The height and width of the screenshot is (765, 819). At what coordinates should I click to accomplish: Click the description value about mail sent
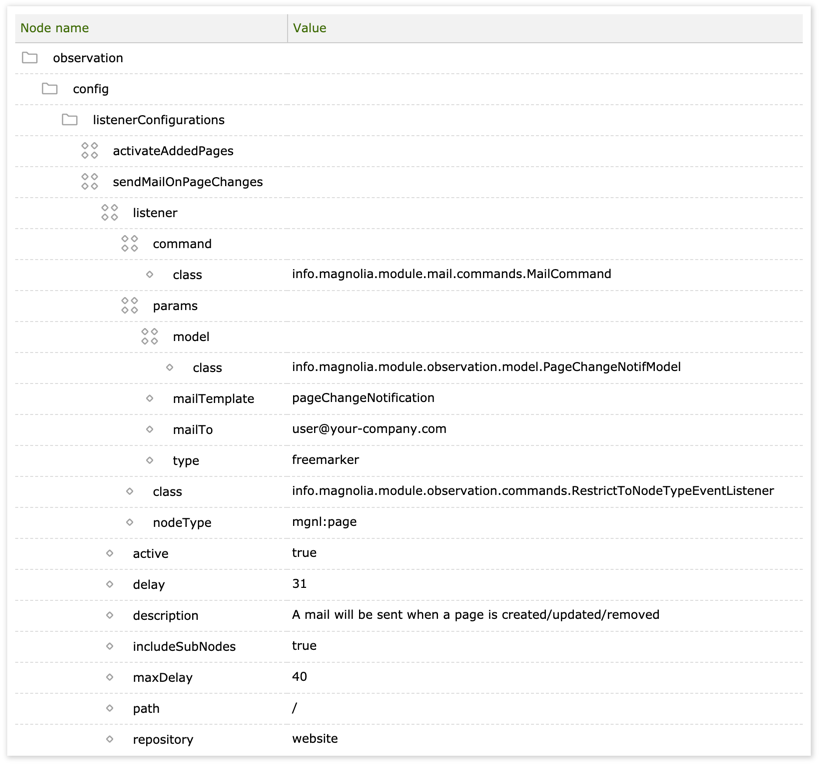(x=475, y=615)
